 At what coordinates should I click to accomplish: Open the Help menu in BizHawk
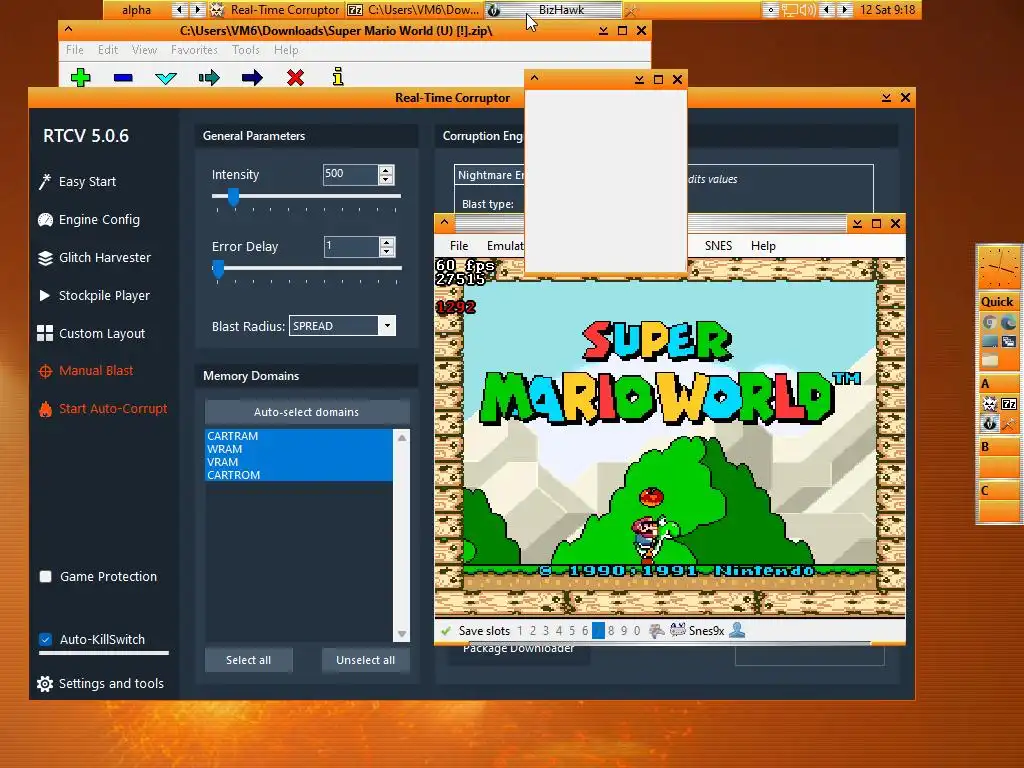pos(763,246)
